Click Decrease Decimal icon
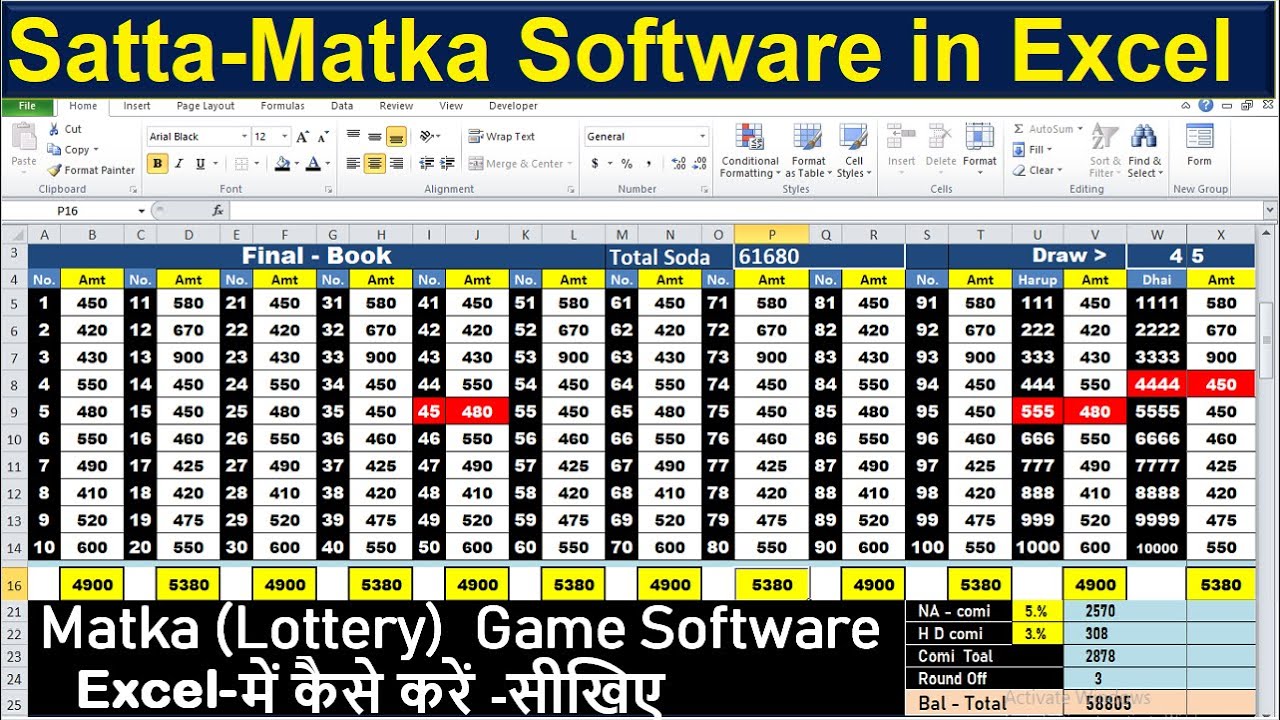1280x720 pixels. (699, 164)
